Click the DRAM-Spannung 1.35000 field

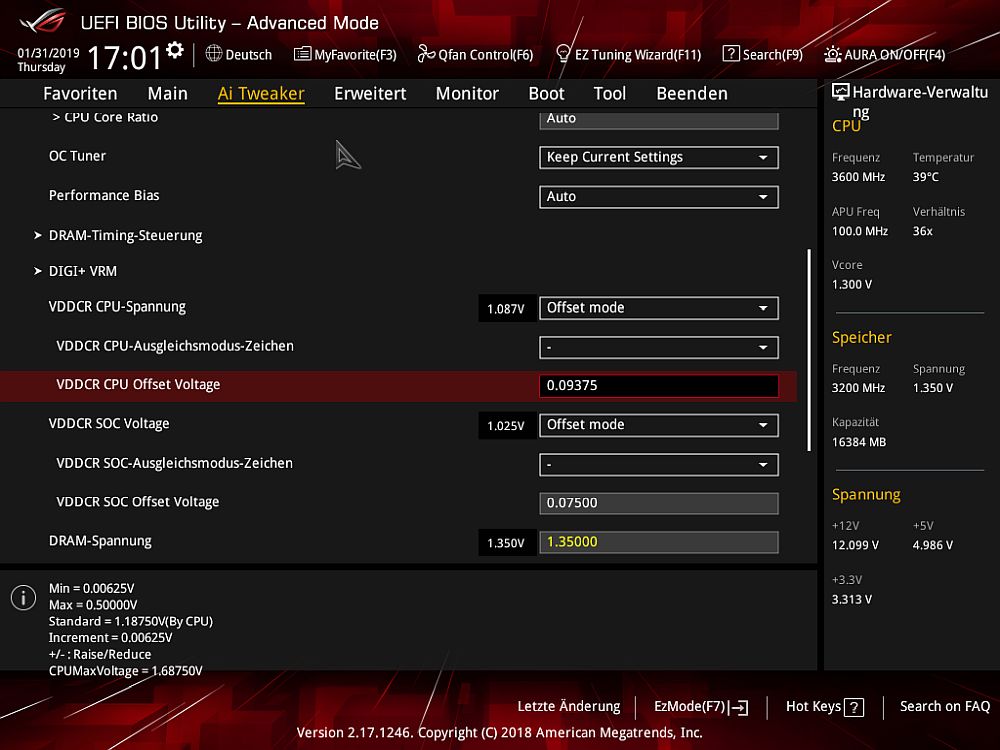pos(659,542)
